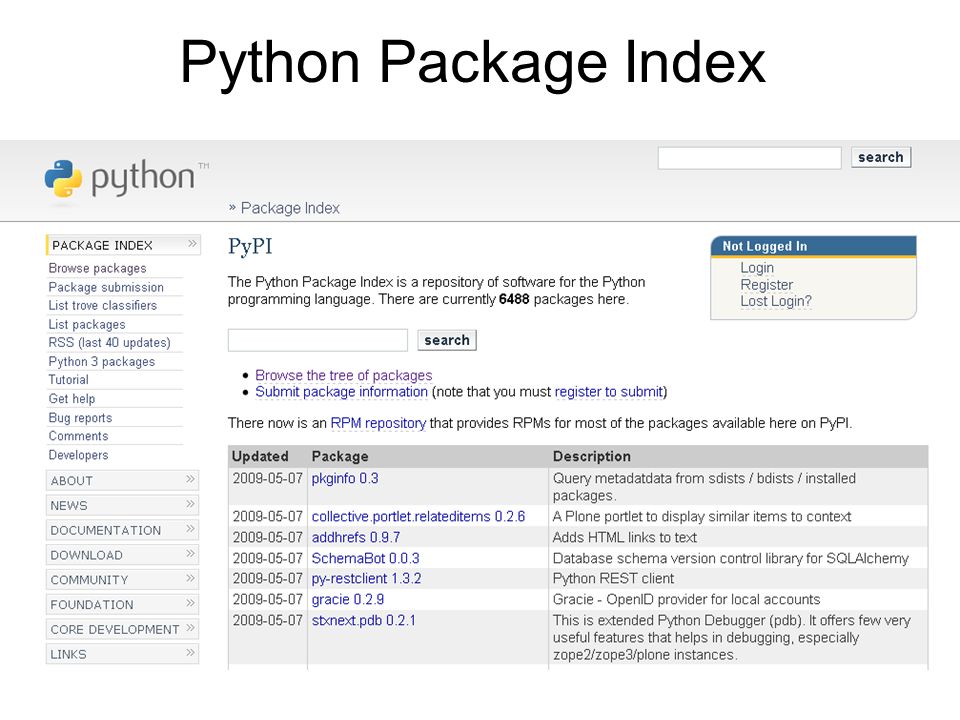Open RSS (last 40 updates) link

tap(110, 343)
